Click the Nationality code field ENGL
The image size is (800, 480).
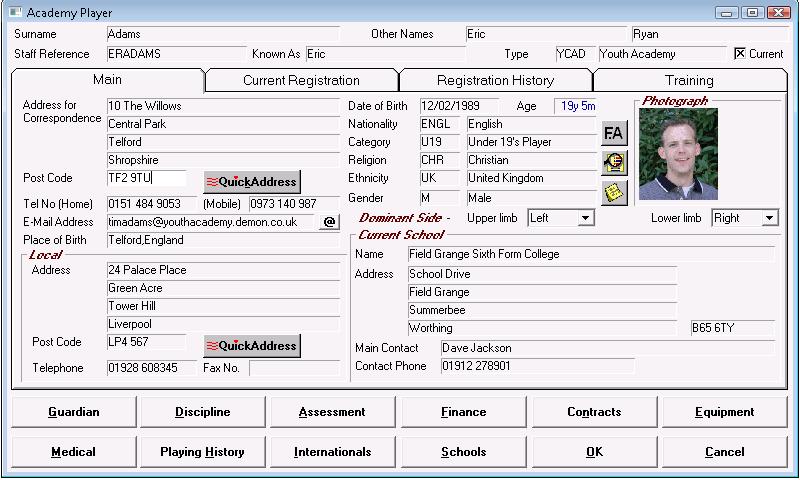pos(439,124)
